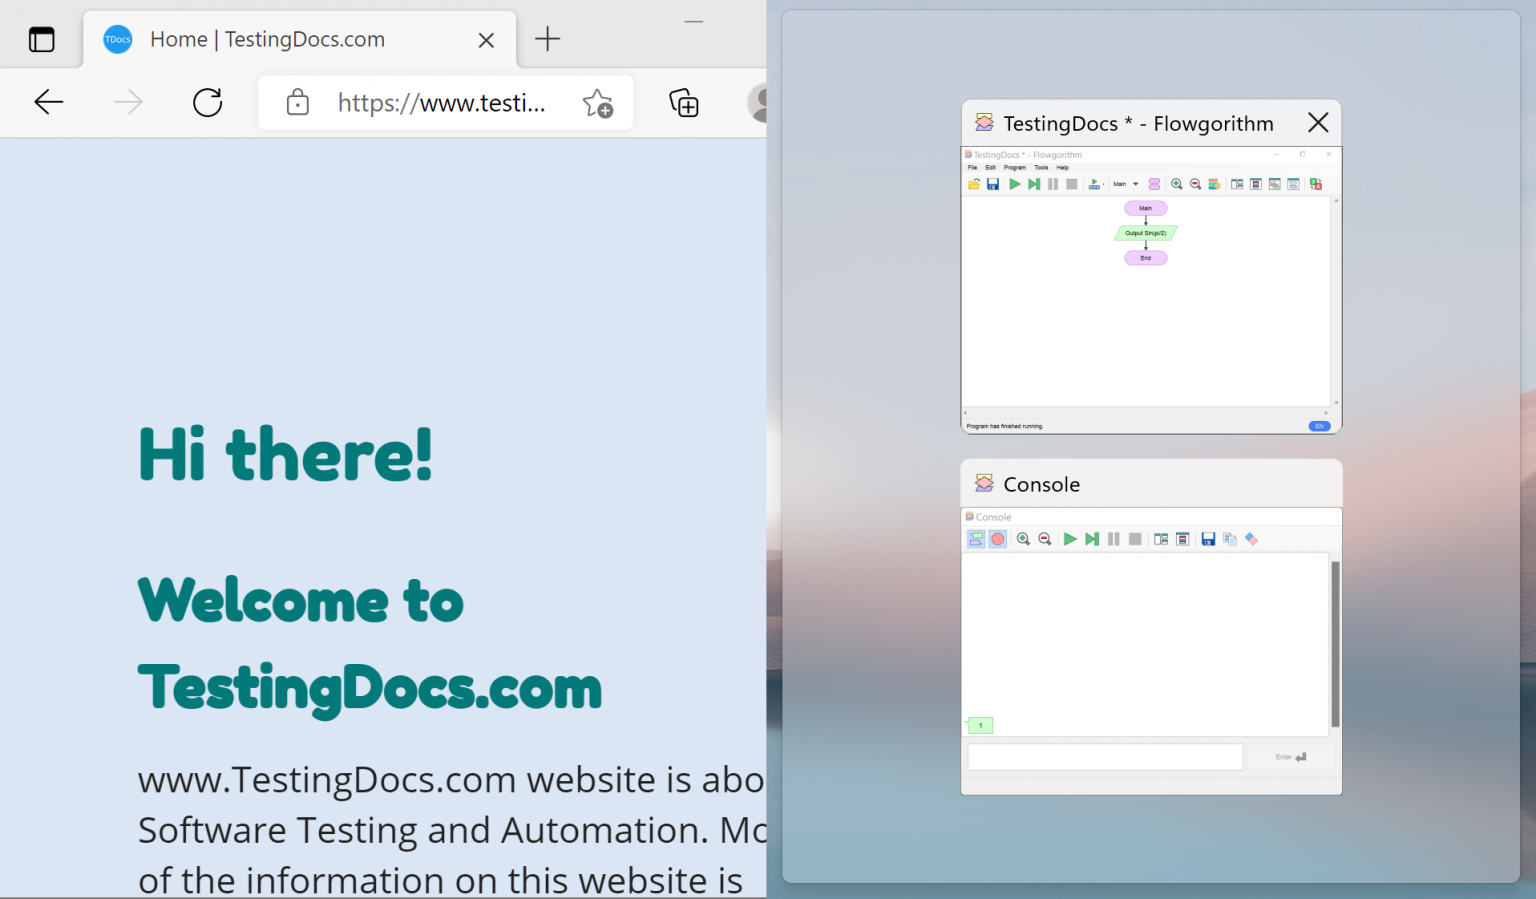
Task: Clear the console using the eraser icon
Action: pos(1251,539)
